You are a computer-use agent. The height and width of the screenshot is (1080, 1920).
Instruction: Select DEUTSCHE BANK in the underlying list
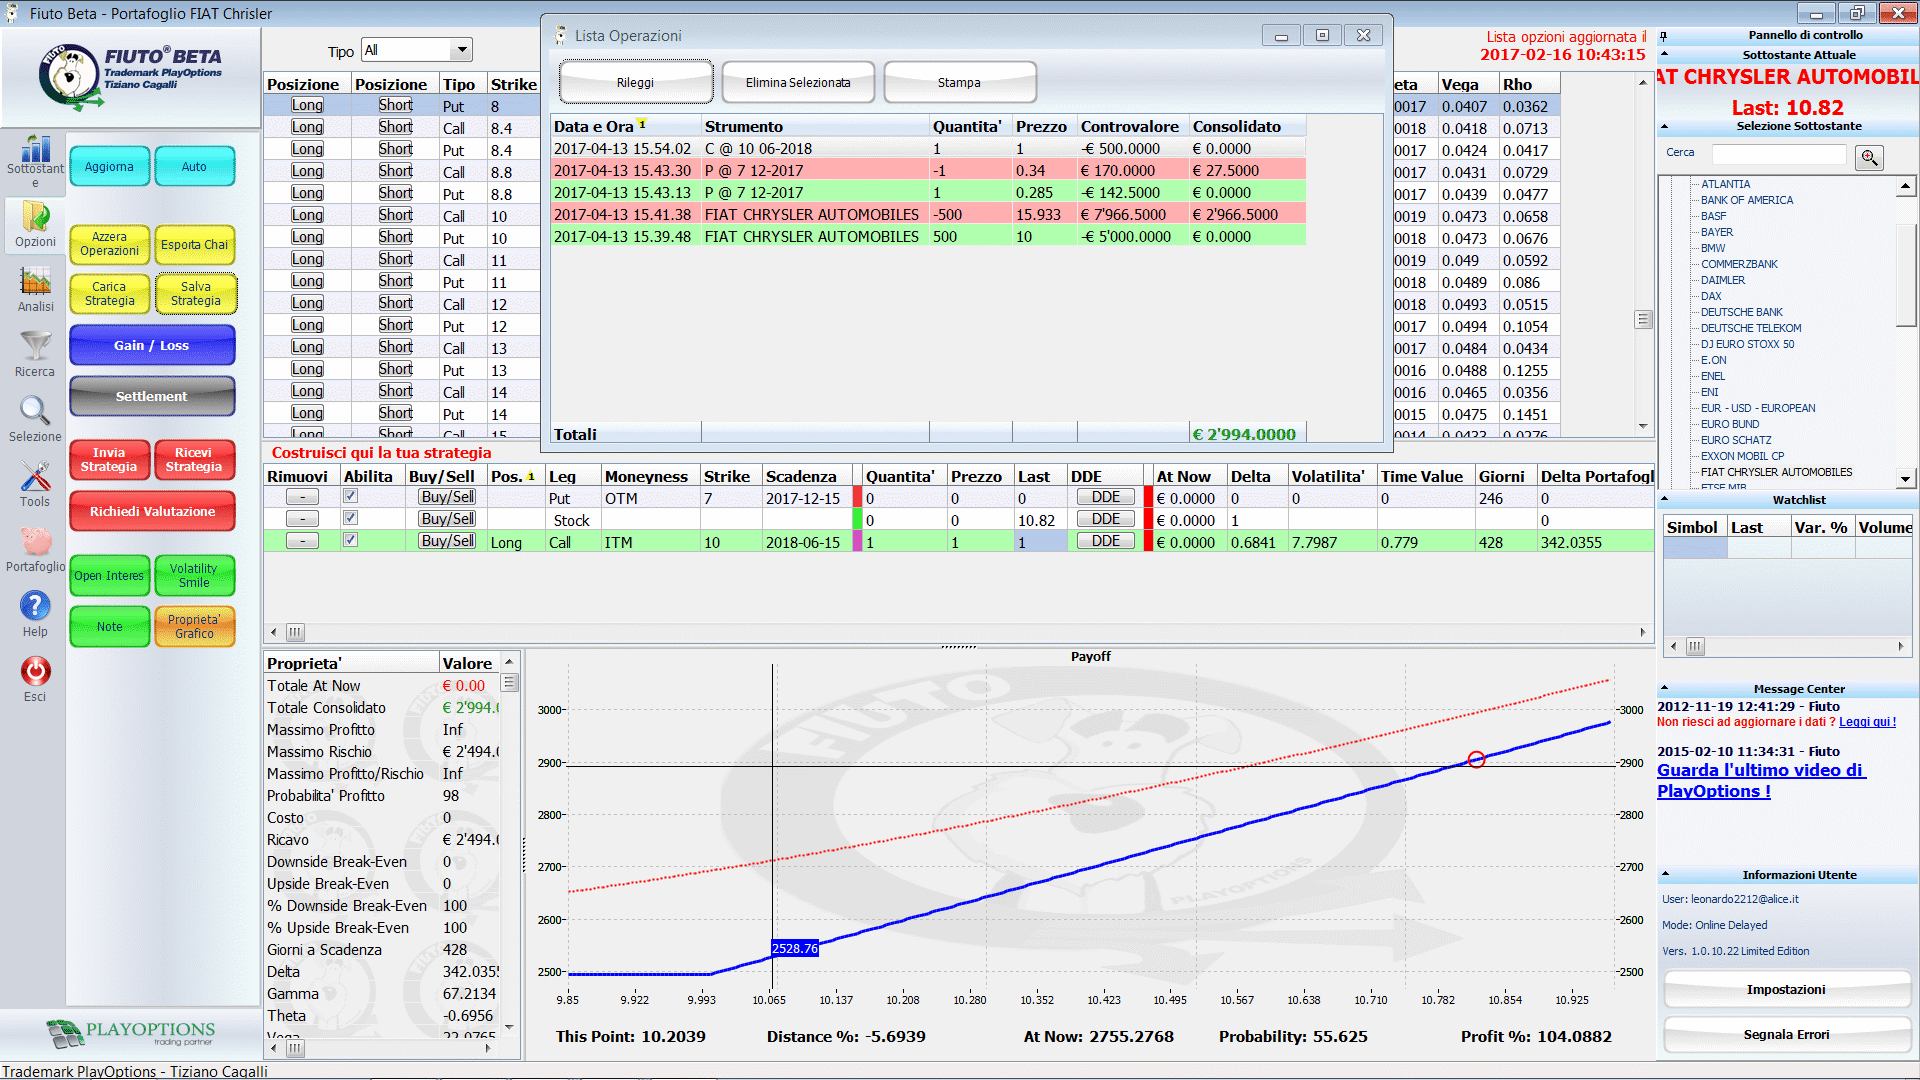coord(1741,312)
